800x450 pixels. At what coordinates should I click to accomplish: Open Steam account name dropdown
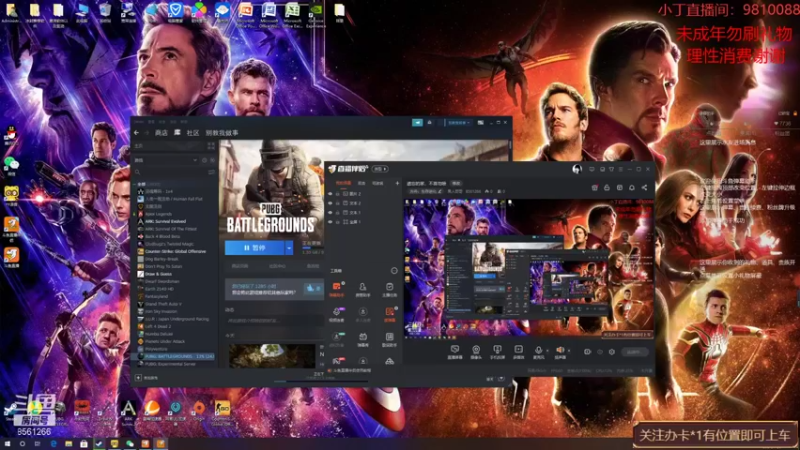(459, 122)
